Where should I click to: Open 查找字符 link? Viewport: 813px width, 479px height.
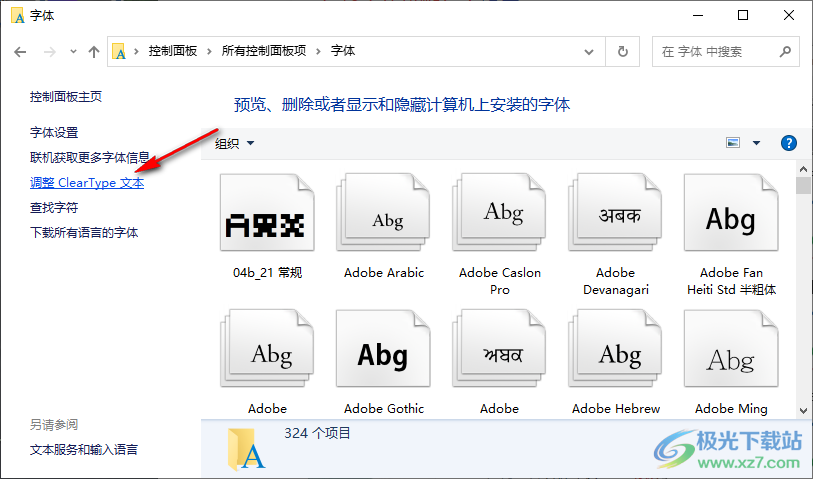tap(54, 208)
